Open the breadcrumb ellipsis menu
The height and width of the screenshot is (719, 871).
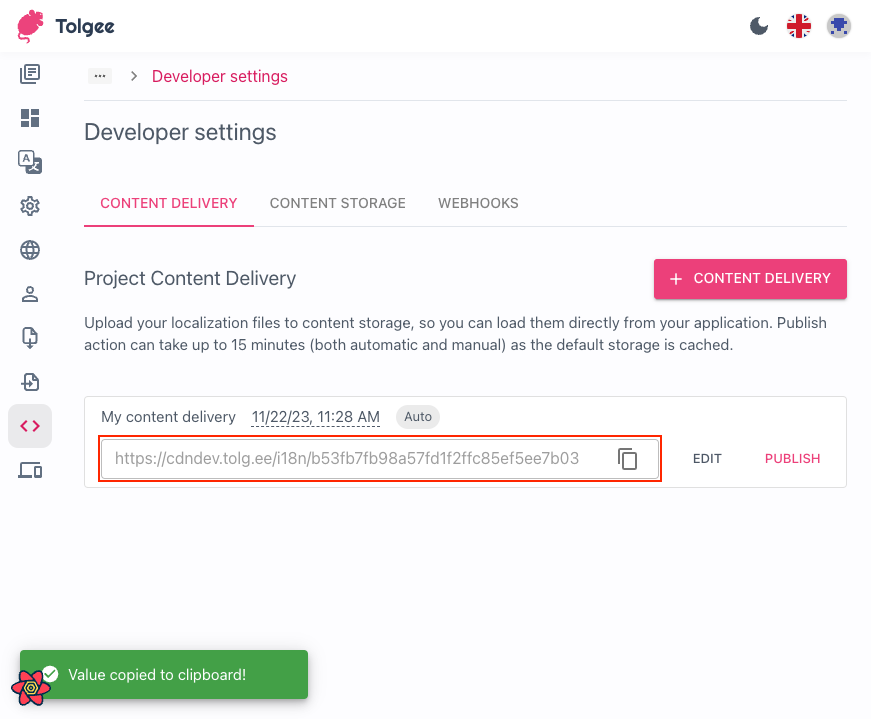pyautogui.click(x=99, y=75)
